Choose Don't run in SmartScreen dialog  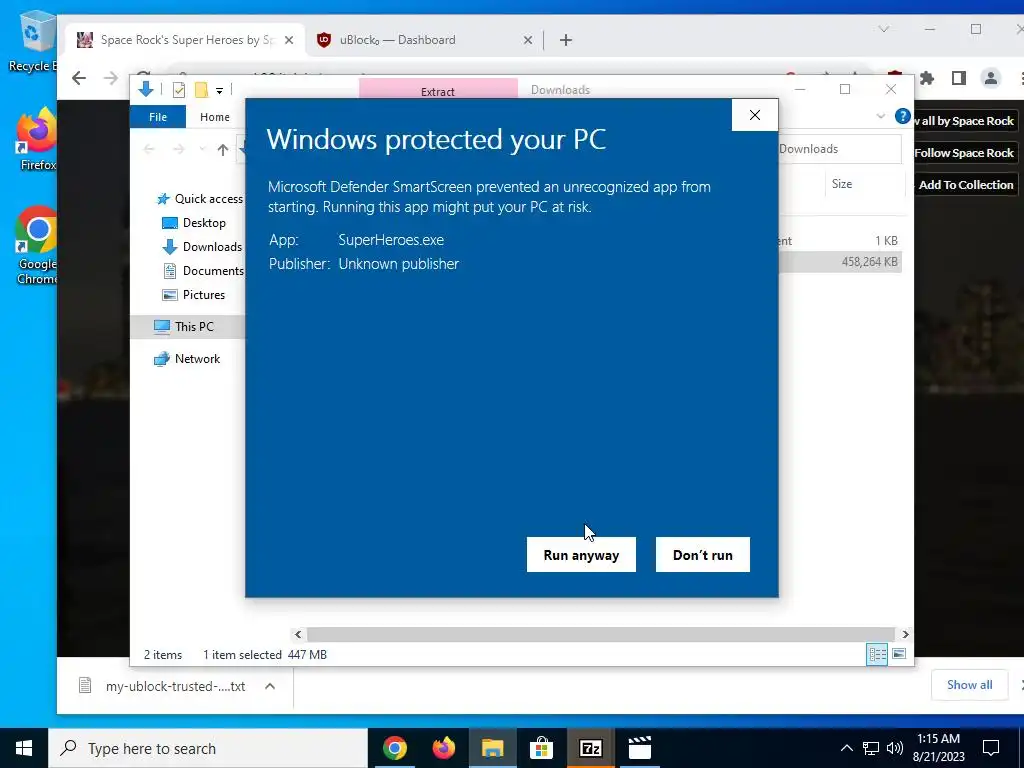tap(703, 554)
